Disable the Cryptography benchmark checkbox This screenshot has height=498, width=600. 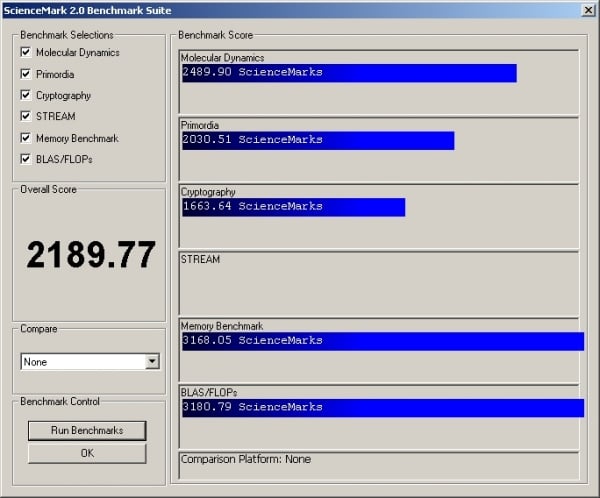click(x=26, y=95)
